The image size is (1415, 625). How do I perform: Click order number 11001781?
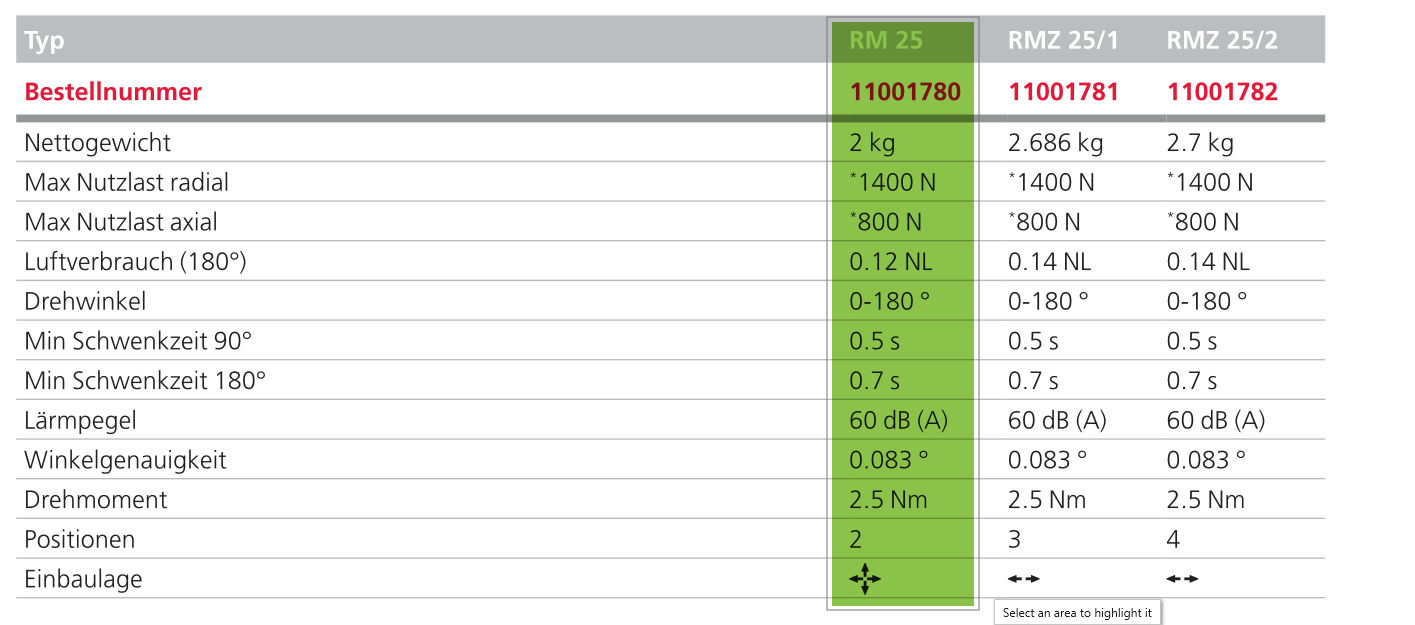tap(1063, 92)
